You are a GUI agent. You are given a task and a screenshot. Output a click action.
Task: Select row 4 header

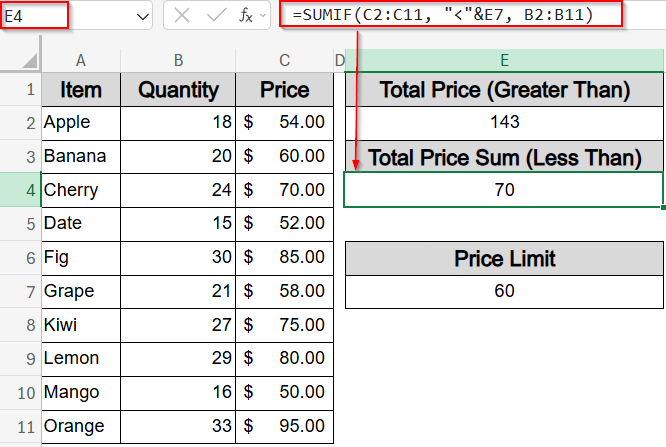tap(20, 190)
